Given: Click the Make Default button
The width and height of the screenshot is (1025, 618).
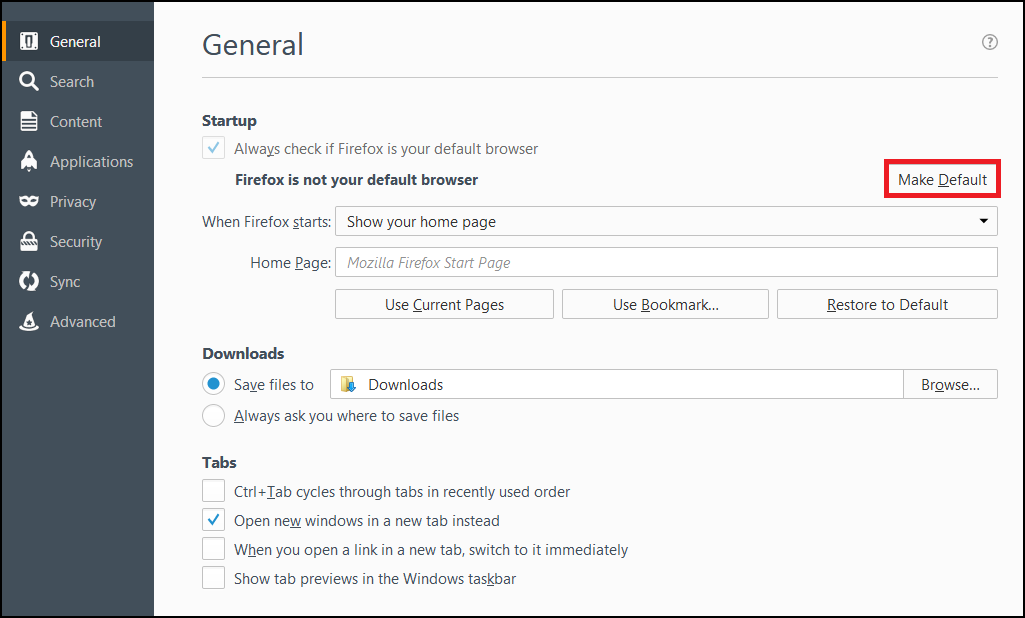Looking at the screenshot, I should (x=942, y=179).
